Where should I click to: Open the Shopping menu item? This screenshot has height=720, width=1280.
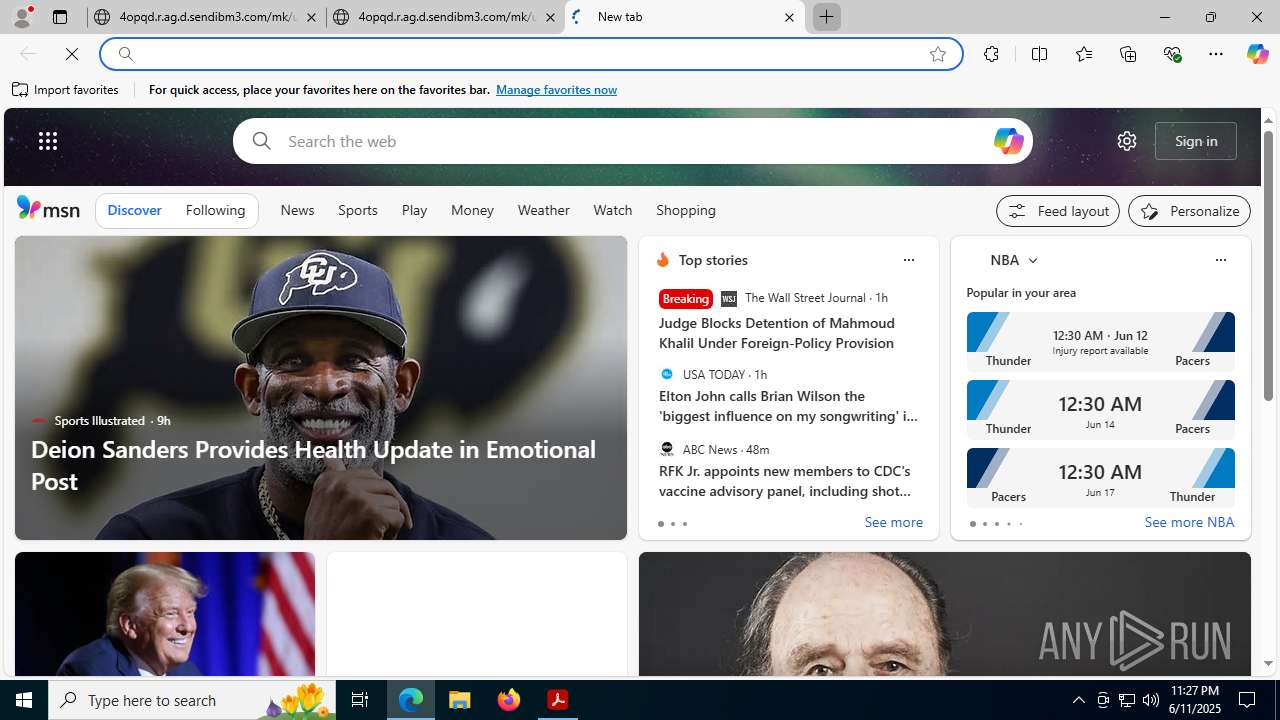coord(686,210)
